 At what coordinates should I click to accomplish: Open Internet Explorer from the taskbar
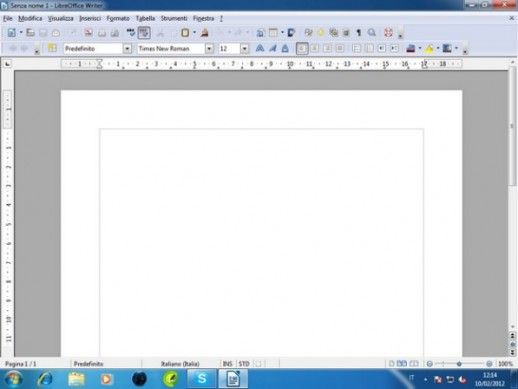point(45,379)
